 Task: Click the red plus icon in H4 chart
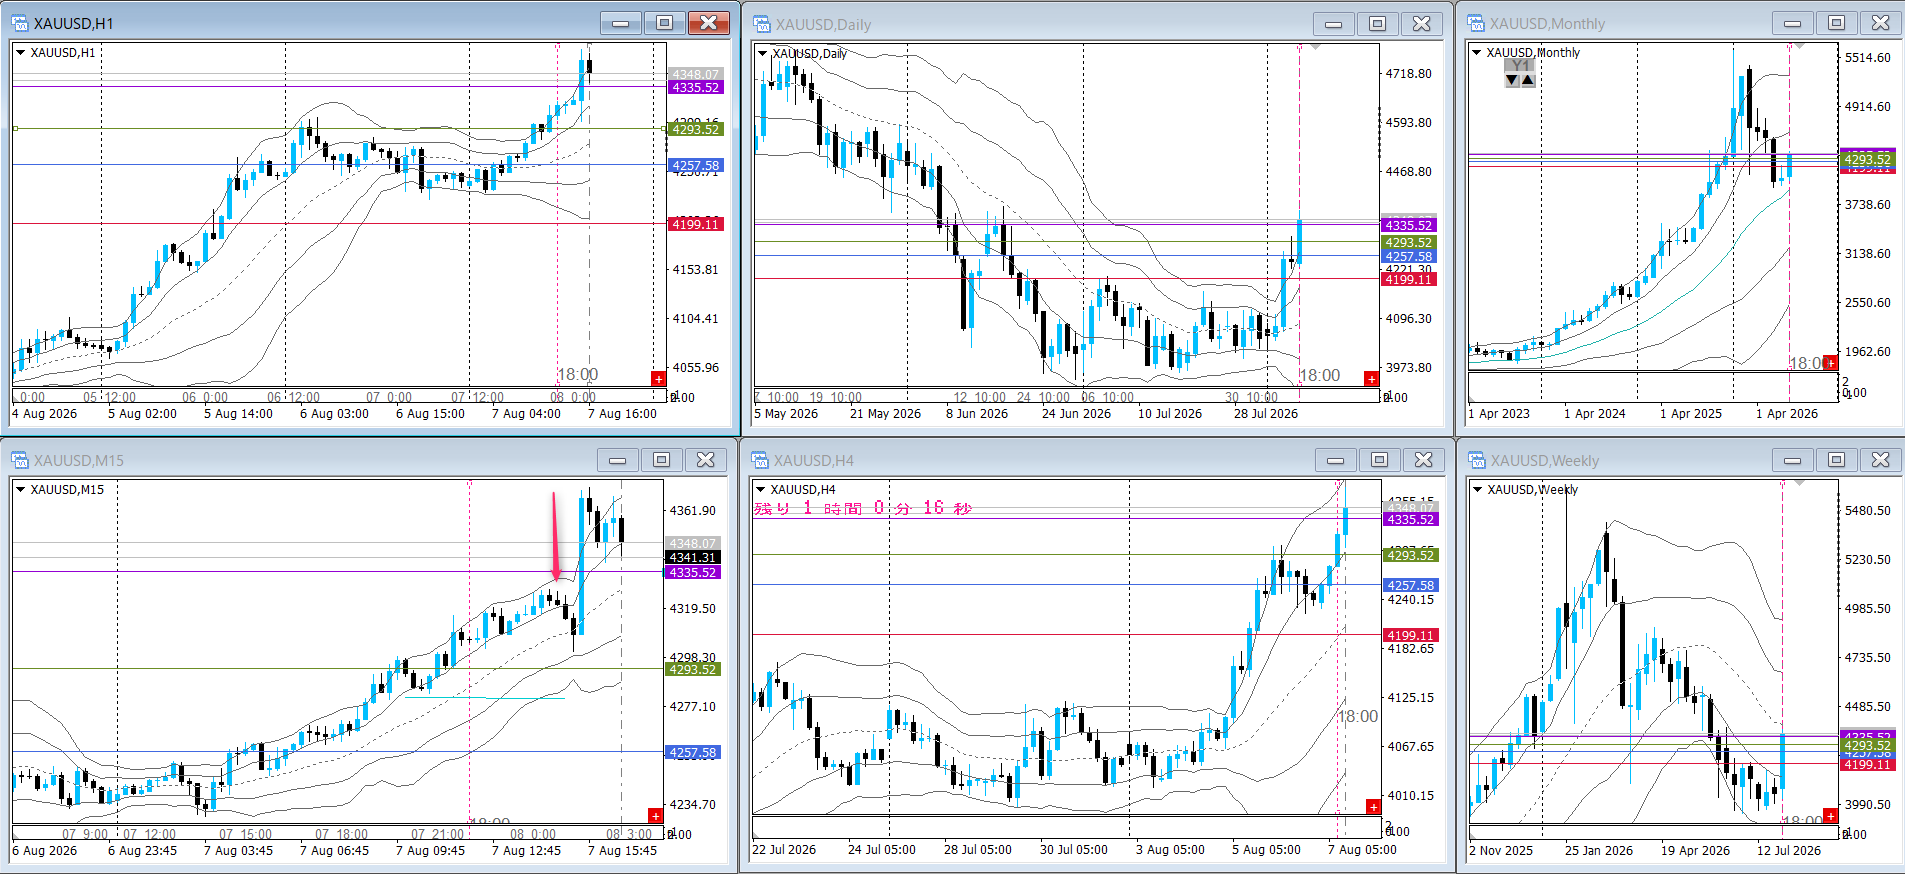[x=1373, y=807]
